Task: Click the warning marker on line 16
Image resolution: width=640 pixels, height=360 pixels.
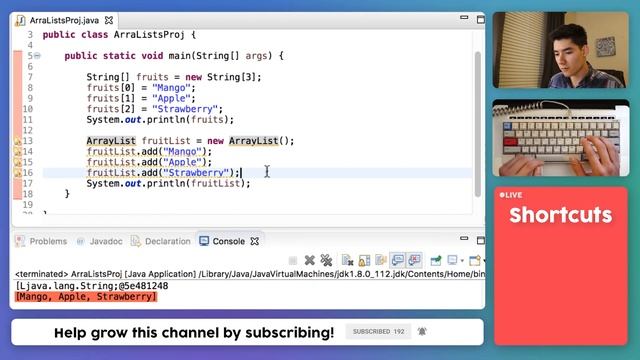Action: tap(18, 173)
